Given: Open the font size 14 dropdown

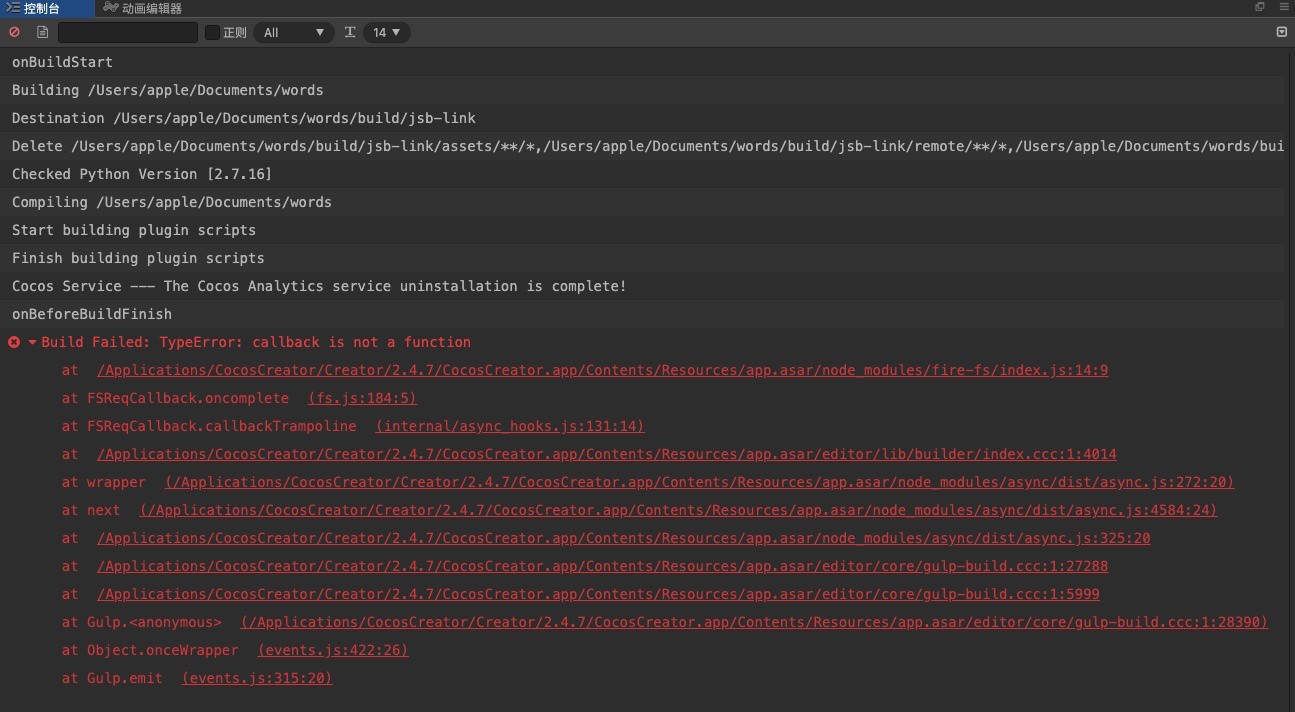Looking at the screenshot, I should pos(386,33).
